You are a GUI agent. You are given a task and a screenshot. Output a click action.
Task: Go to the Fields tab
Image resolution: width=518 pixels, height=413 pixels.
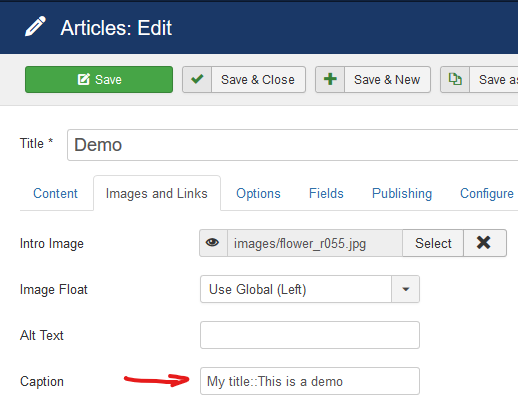[326, 193]
